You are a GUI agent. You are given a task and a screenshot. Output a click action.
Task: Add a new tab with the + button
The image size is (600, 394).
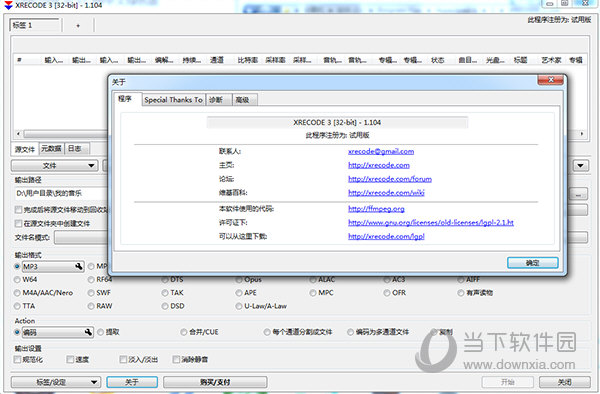pos(78,26)
